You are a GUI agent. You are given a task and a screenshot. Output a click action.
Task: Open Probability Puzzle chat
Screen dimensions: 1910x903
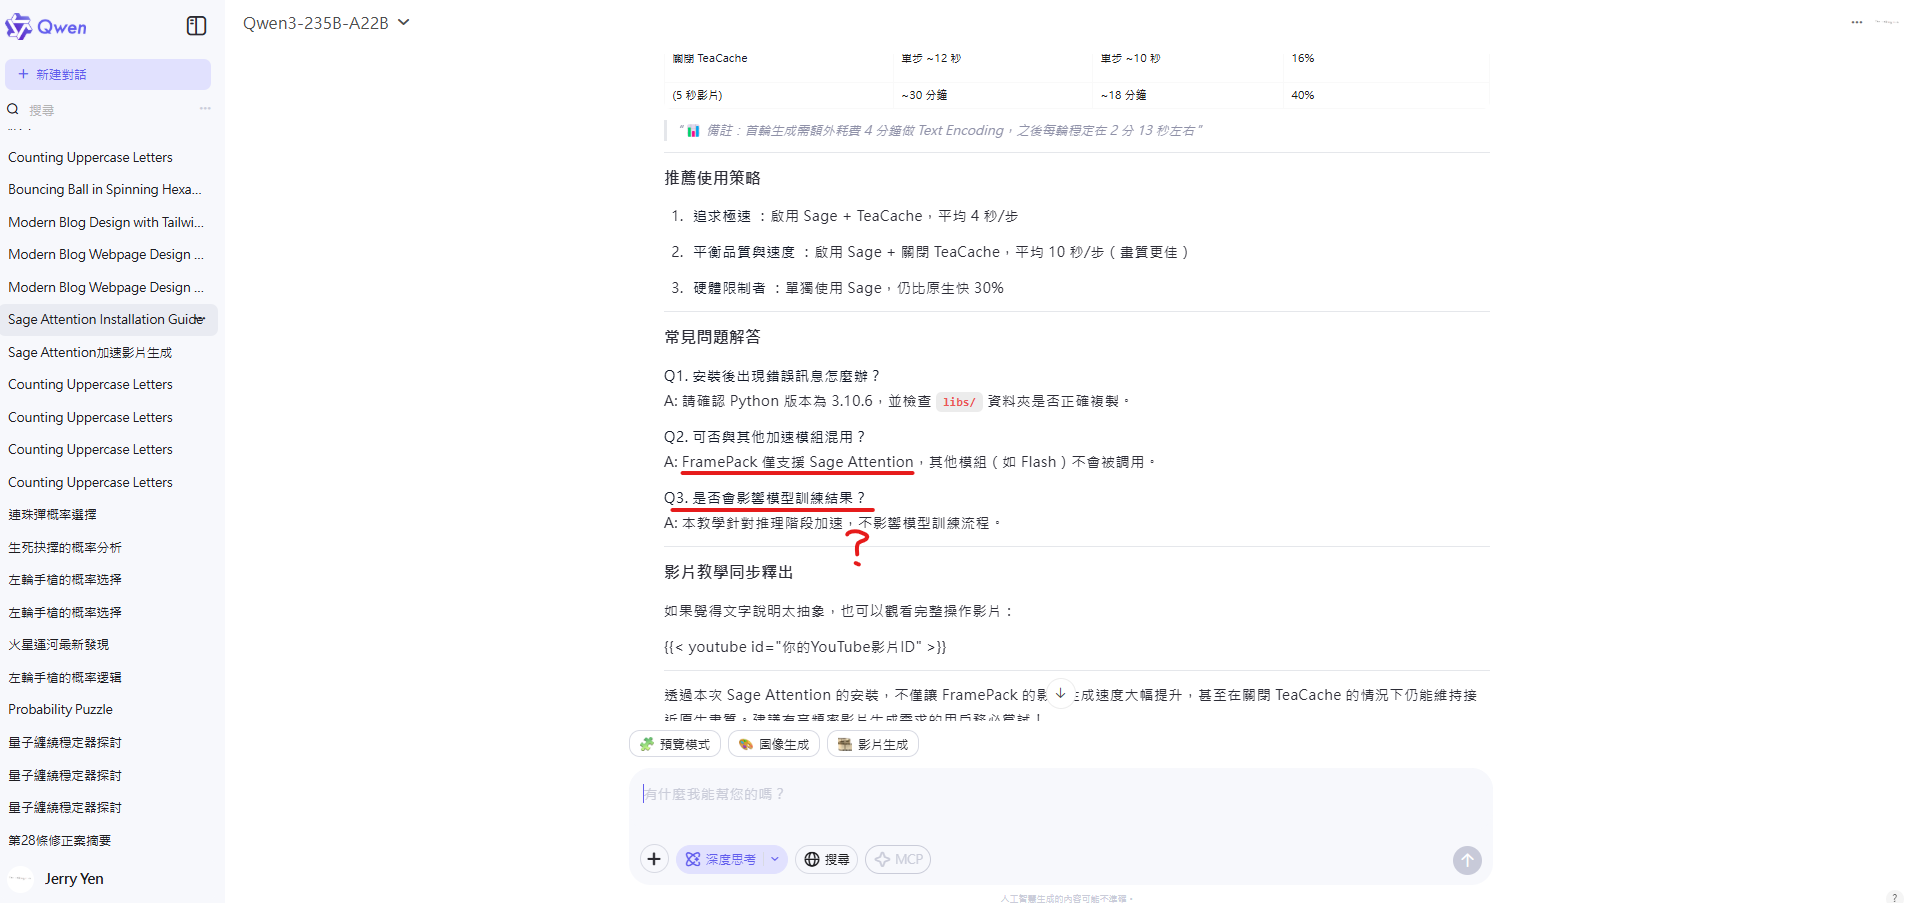pyautogui.click(x=60, y=709)
